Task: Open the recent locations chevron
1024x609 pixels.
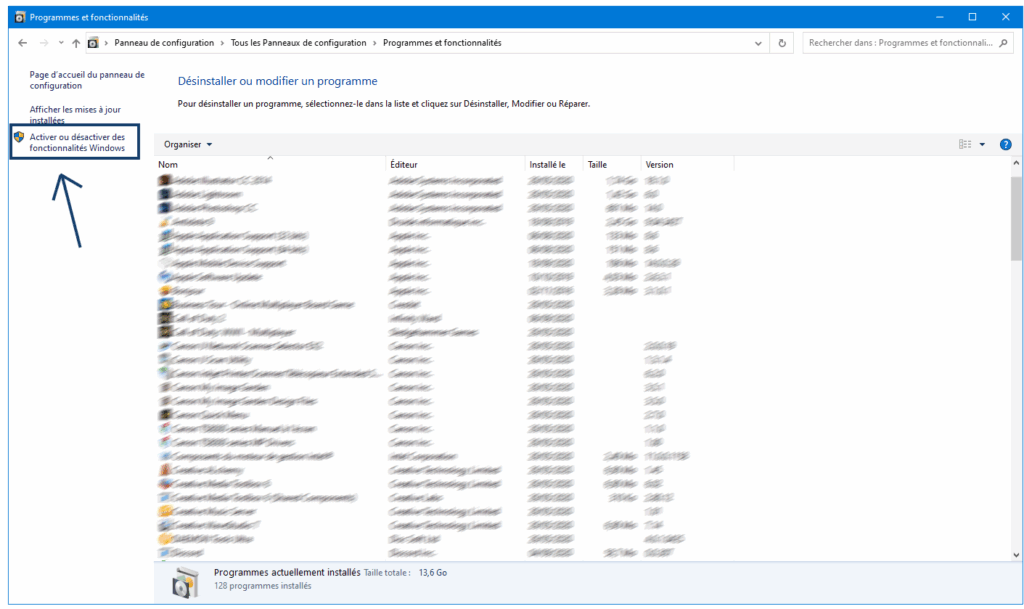Action: click(x=61, y=43)
